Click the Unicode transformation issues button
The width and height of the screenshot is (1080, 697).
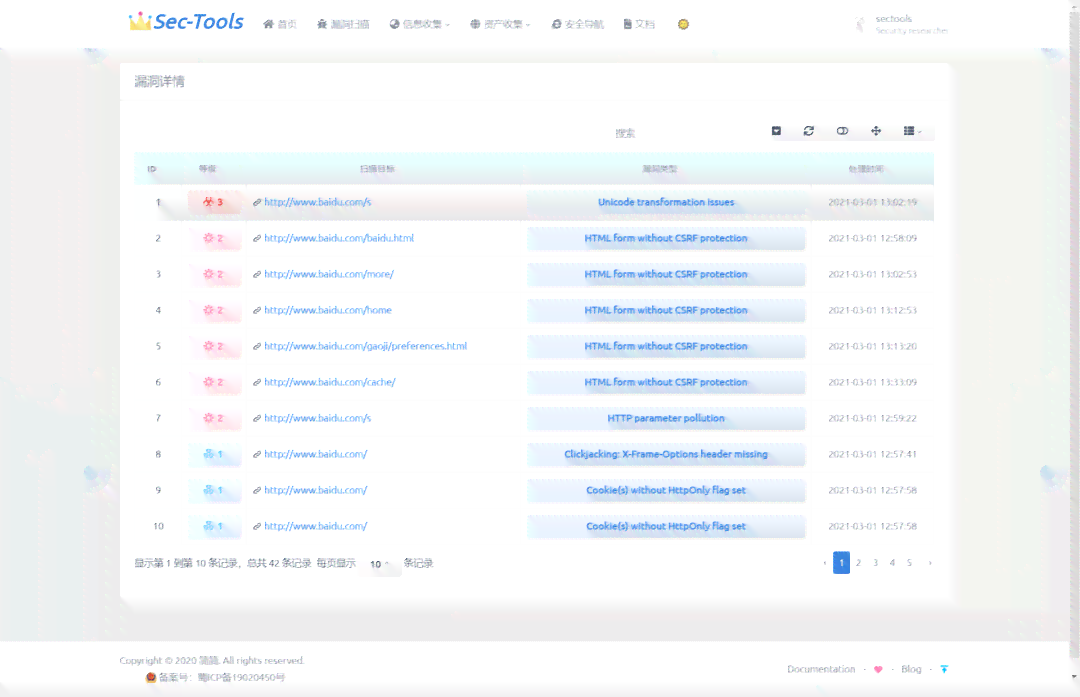pyautogui.click(x=666, y=202)
